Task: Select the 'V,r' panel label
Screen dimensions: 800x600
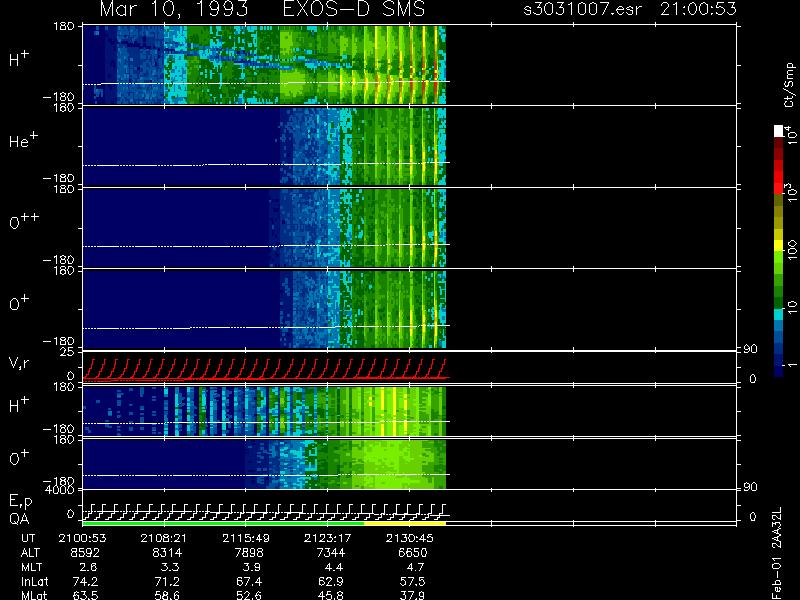Action: [19, 363]
